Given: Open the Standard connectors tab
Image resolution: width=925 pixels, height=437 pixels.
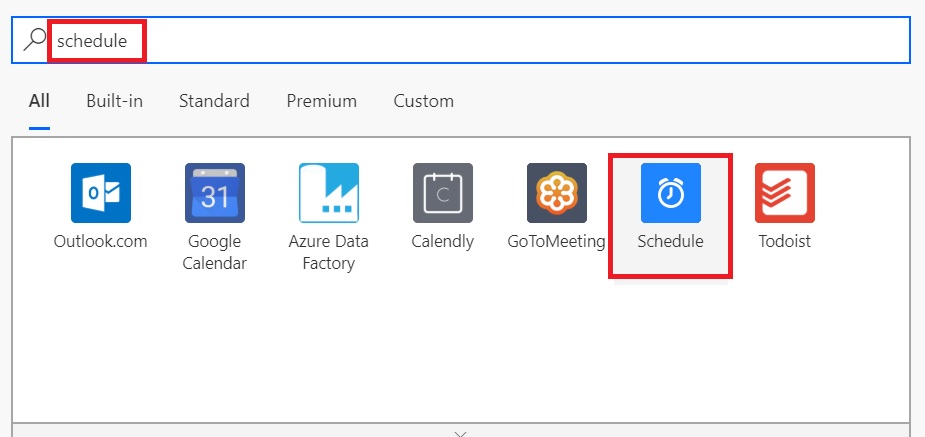Looking at the screenshot, I should (214, 101).
